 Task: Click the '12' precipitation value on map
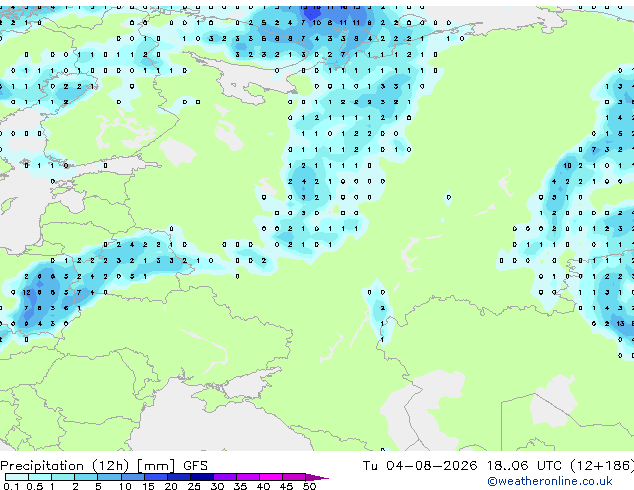point(26,292)
